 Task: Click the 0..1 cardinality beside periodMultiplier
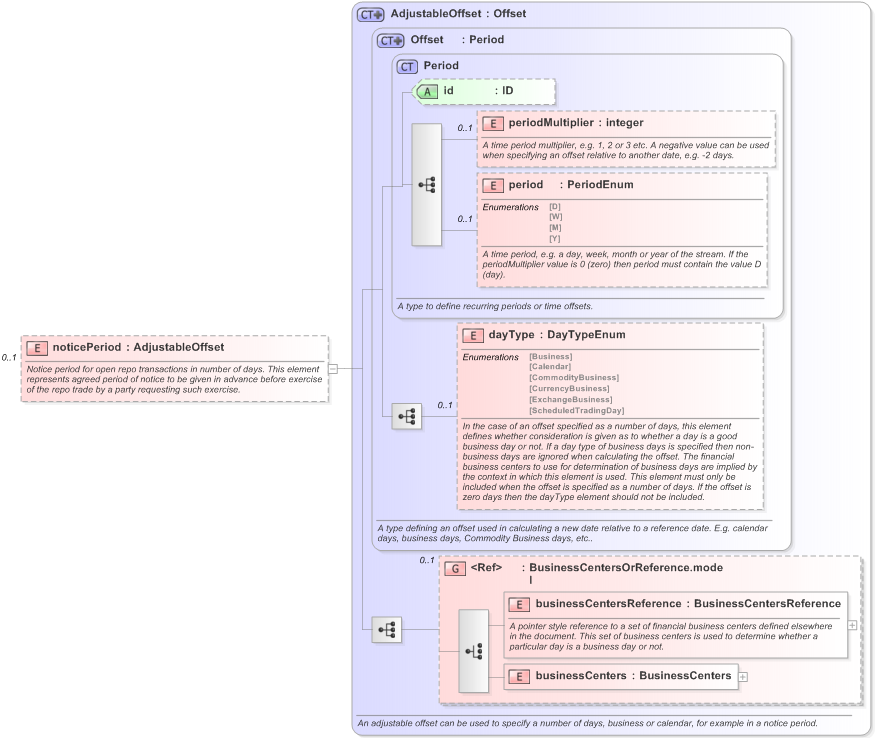465,128
